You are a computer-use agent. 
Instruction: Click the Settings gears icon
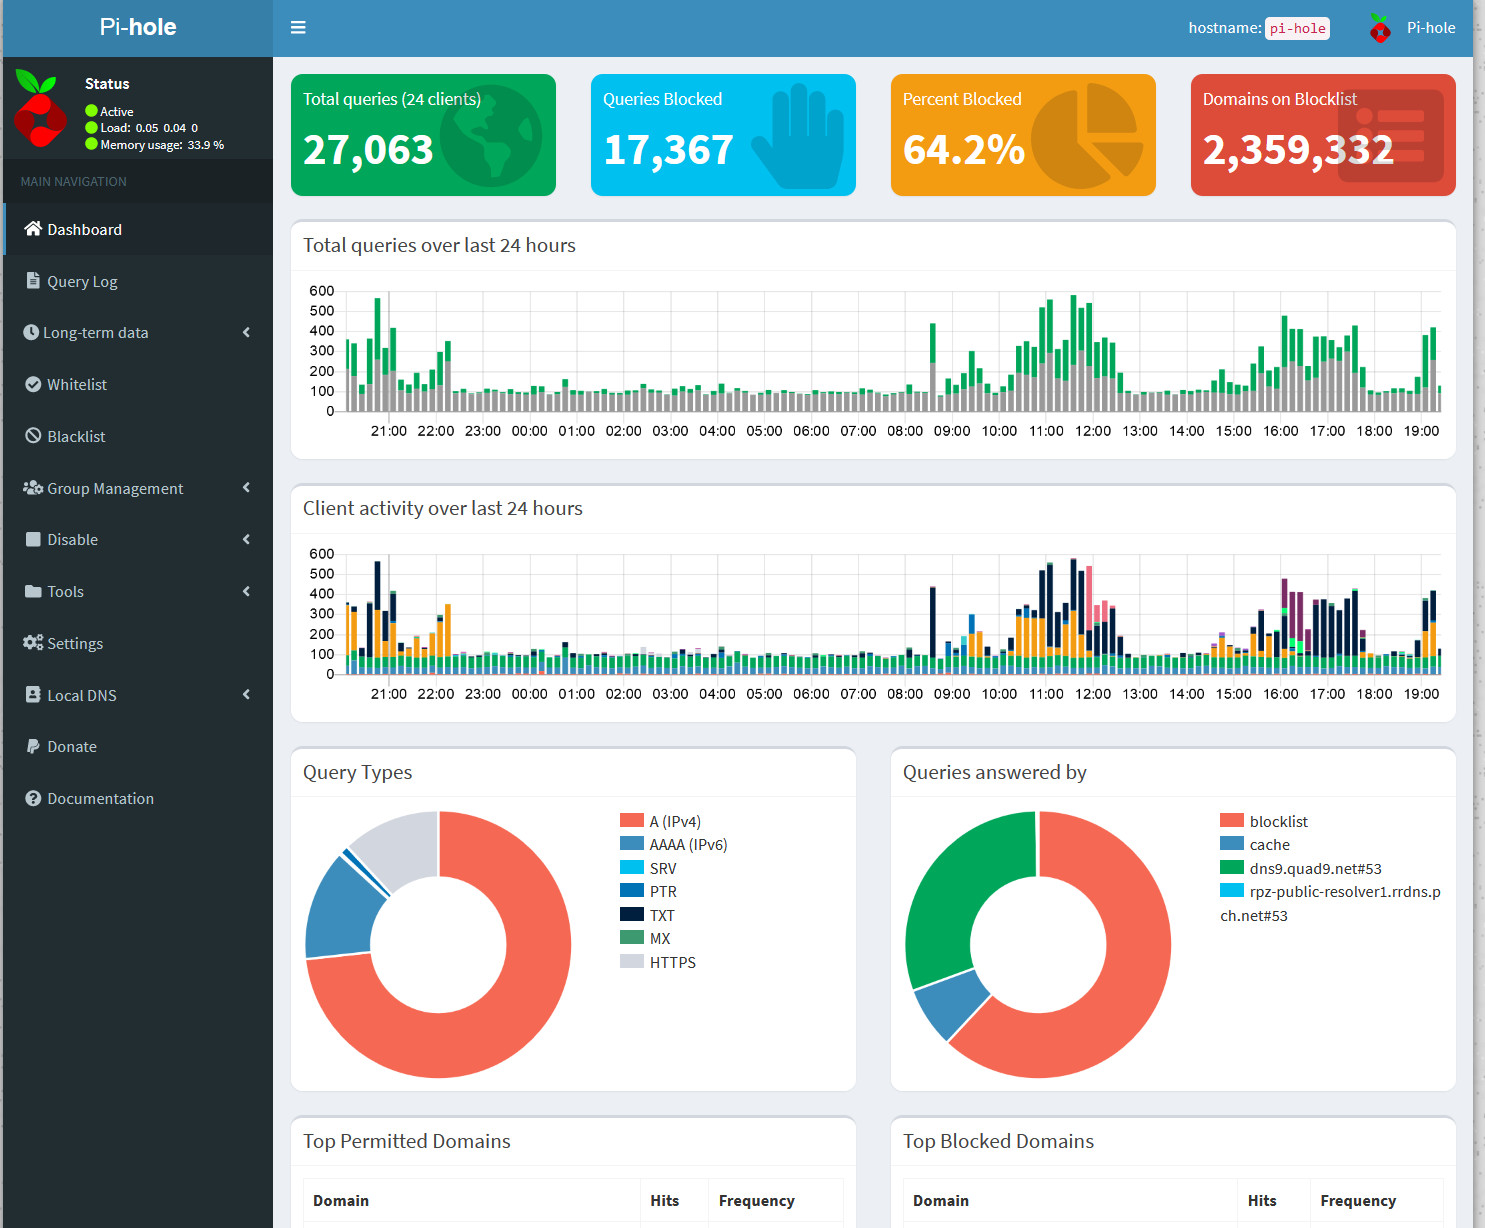33,643
